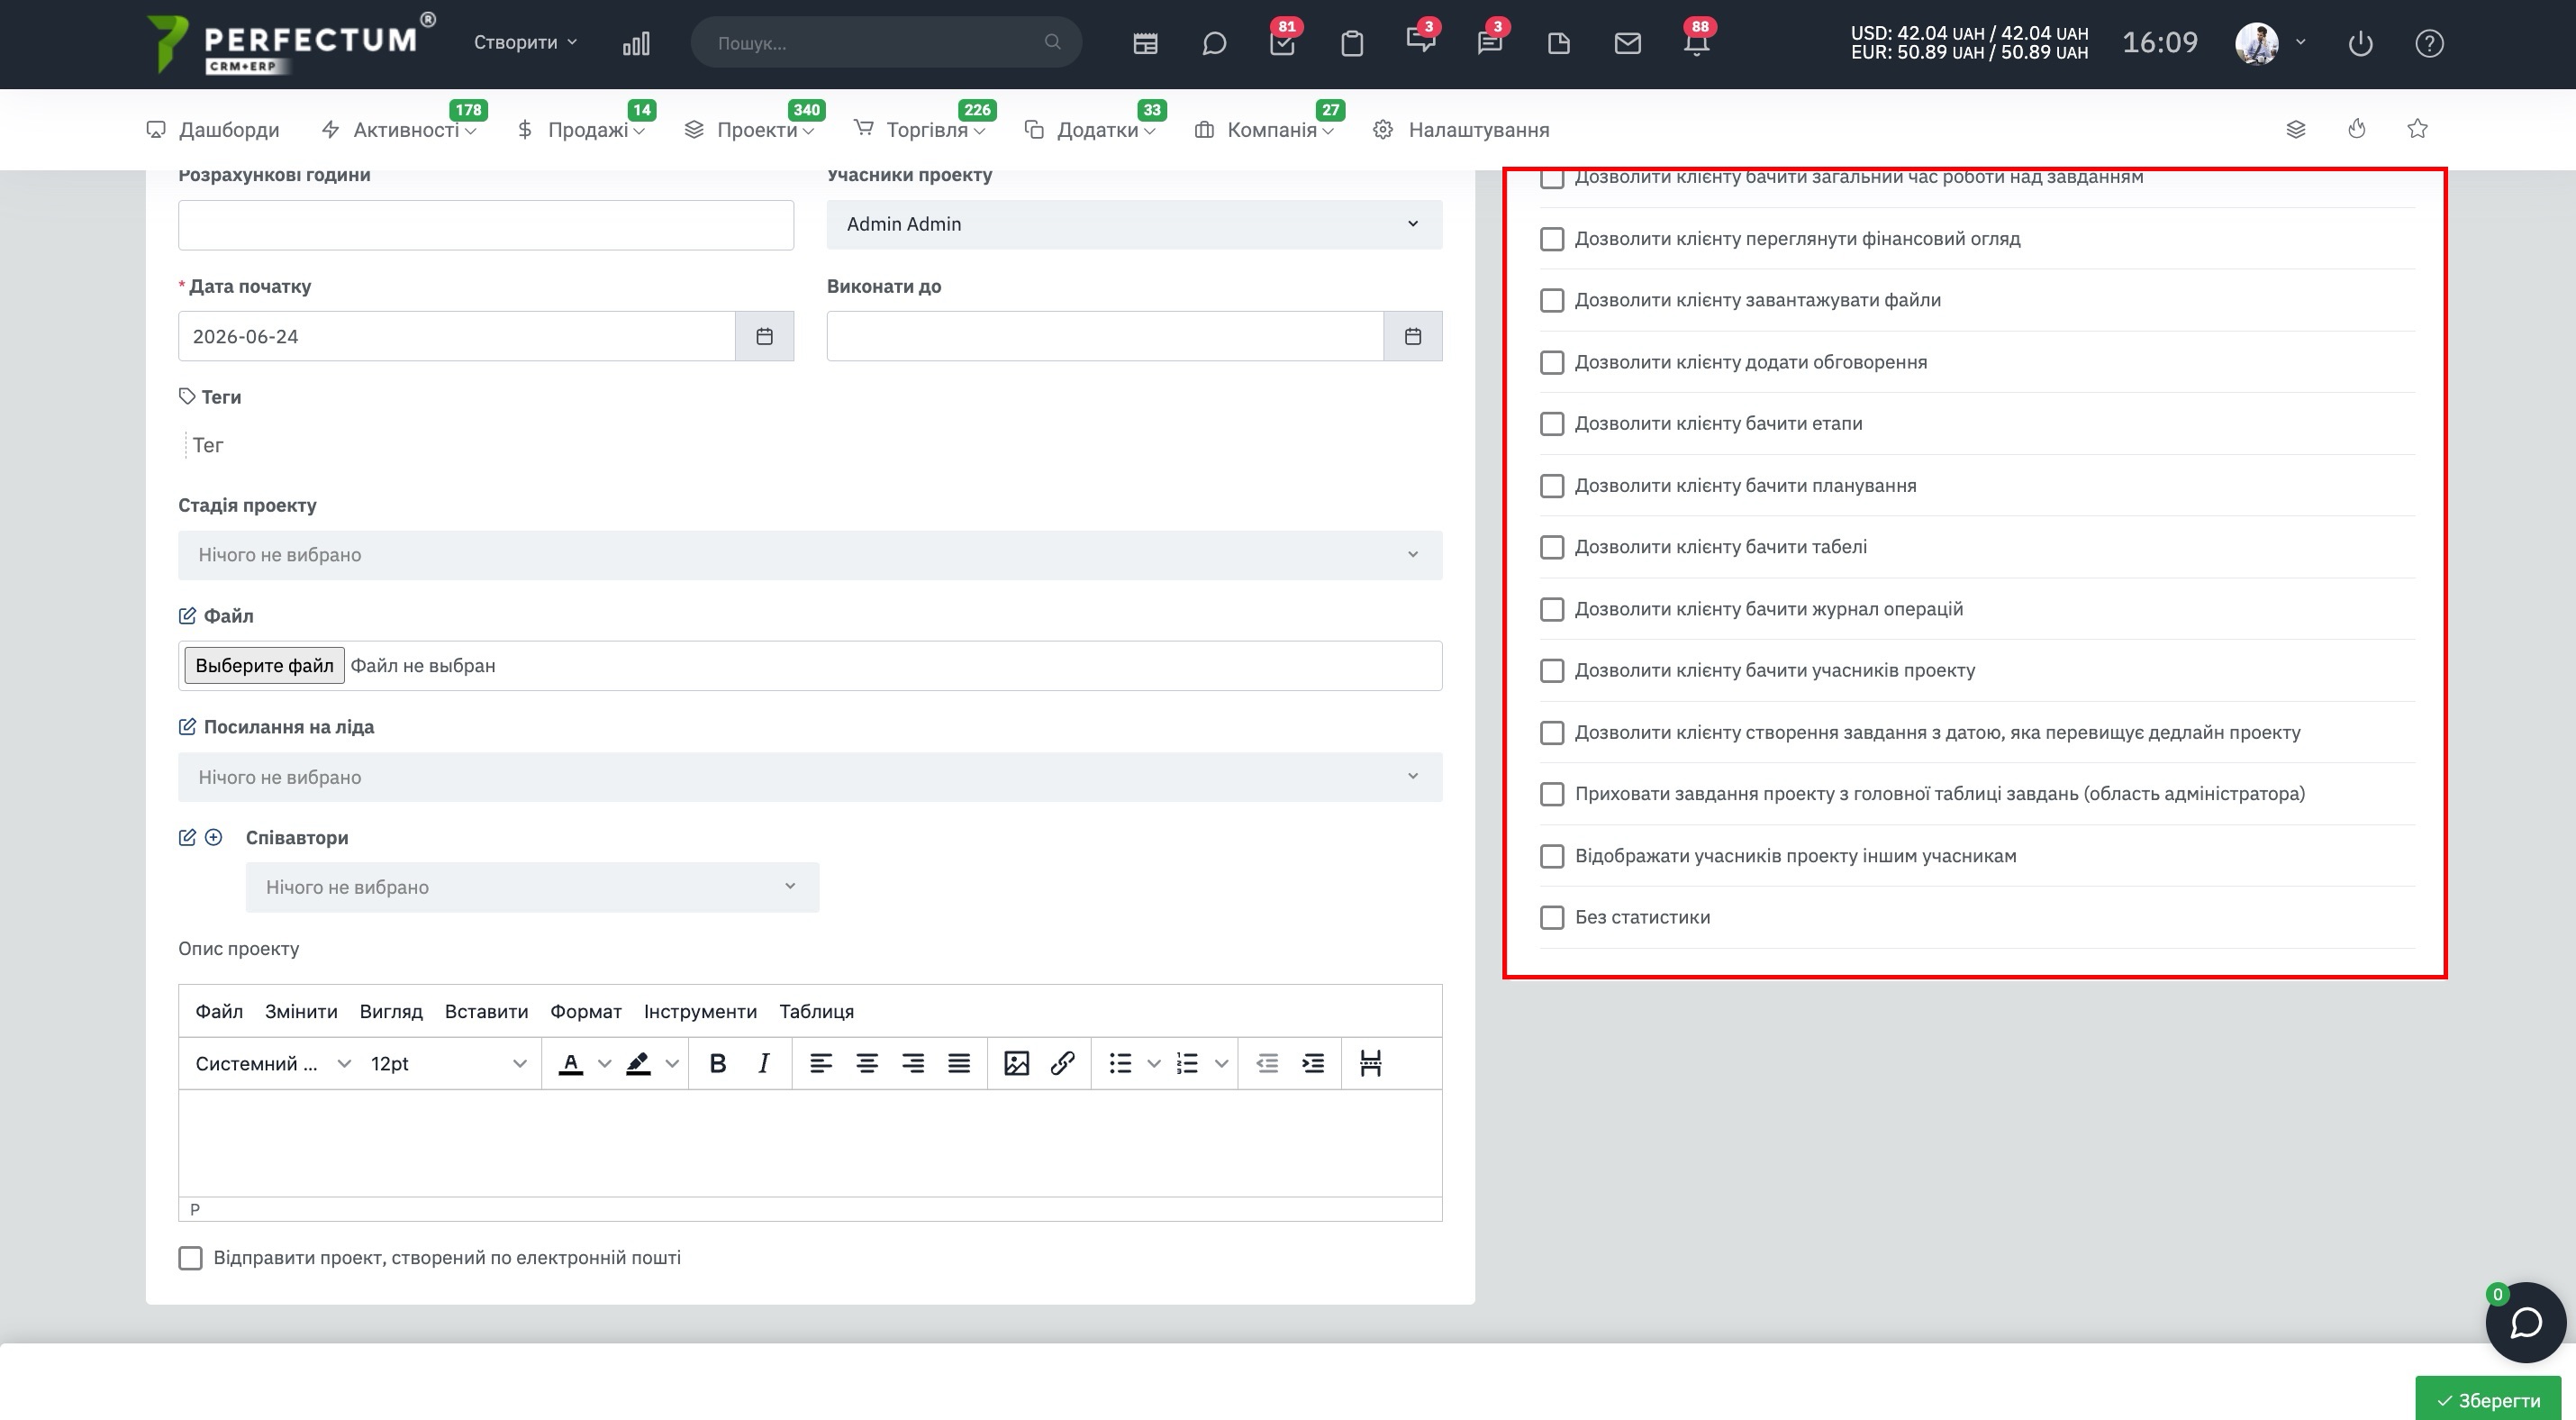
Task: Insert image in description editor
Action: pos(1016,1063)
